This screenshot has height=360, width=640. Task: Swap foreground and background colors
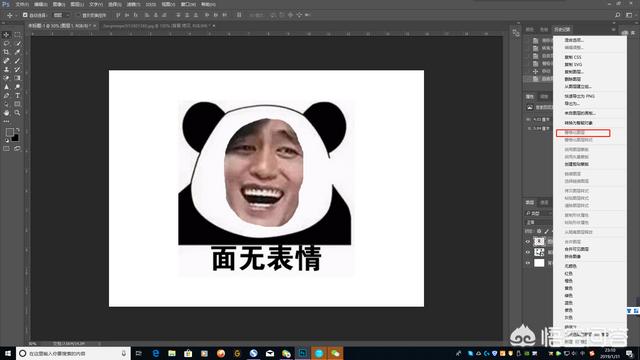point(17,130)
